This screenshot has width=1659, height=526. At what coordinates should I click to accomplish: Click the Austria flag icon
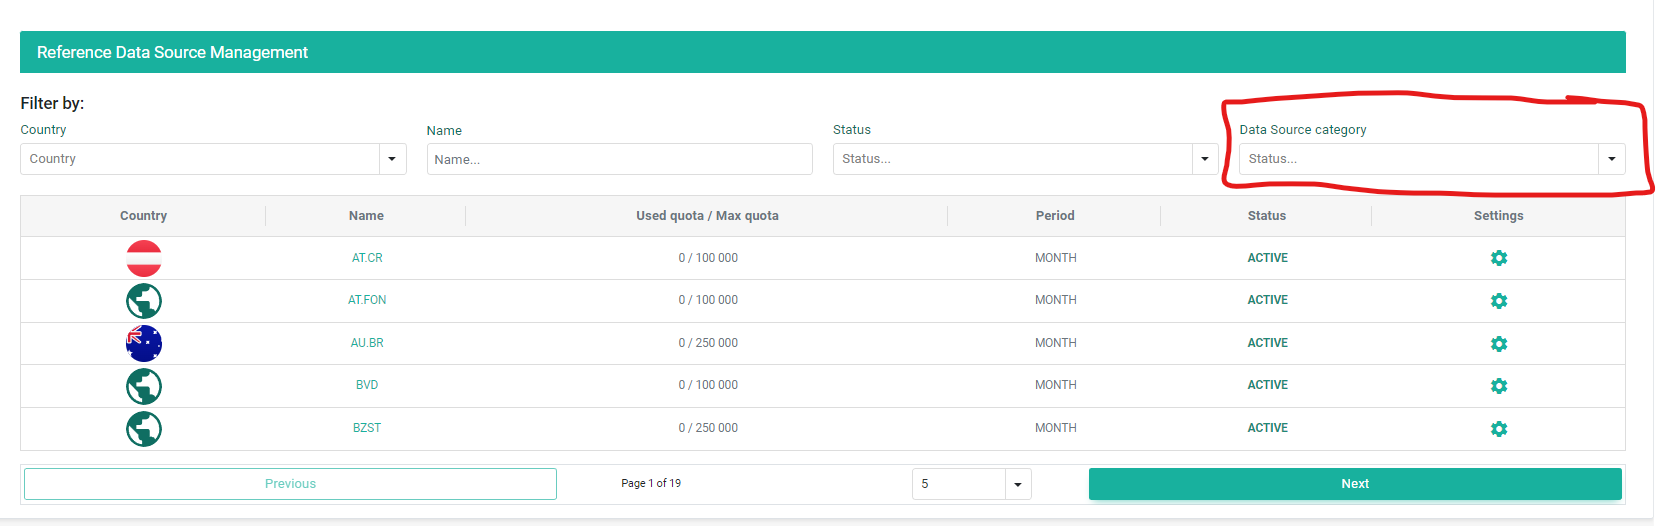[x=144, y=258]
